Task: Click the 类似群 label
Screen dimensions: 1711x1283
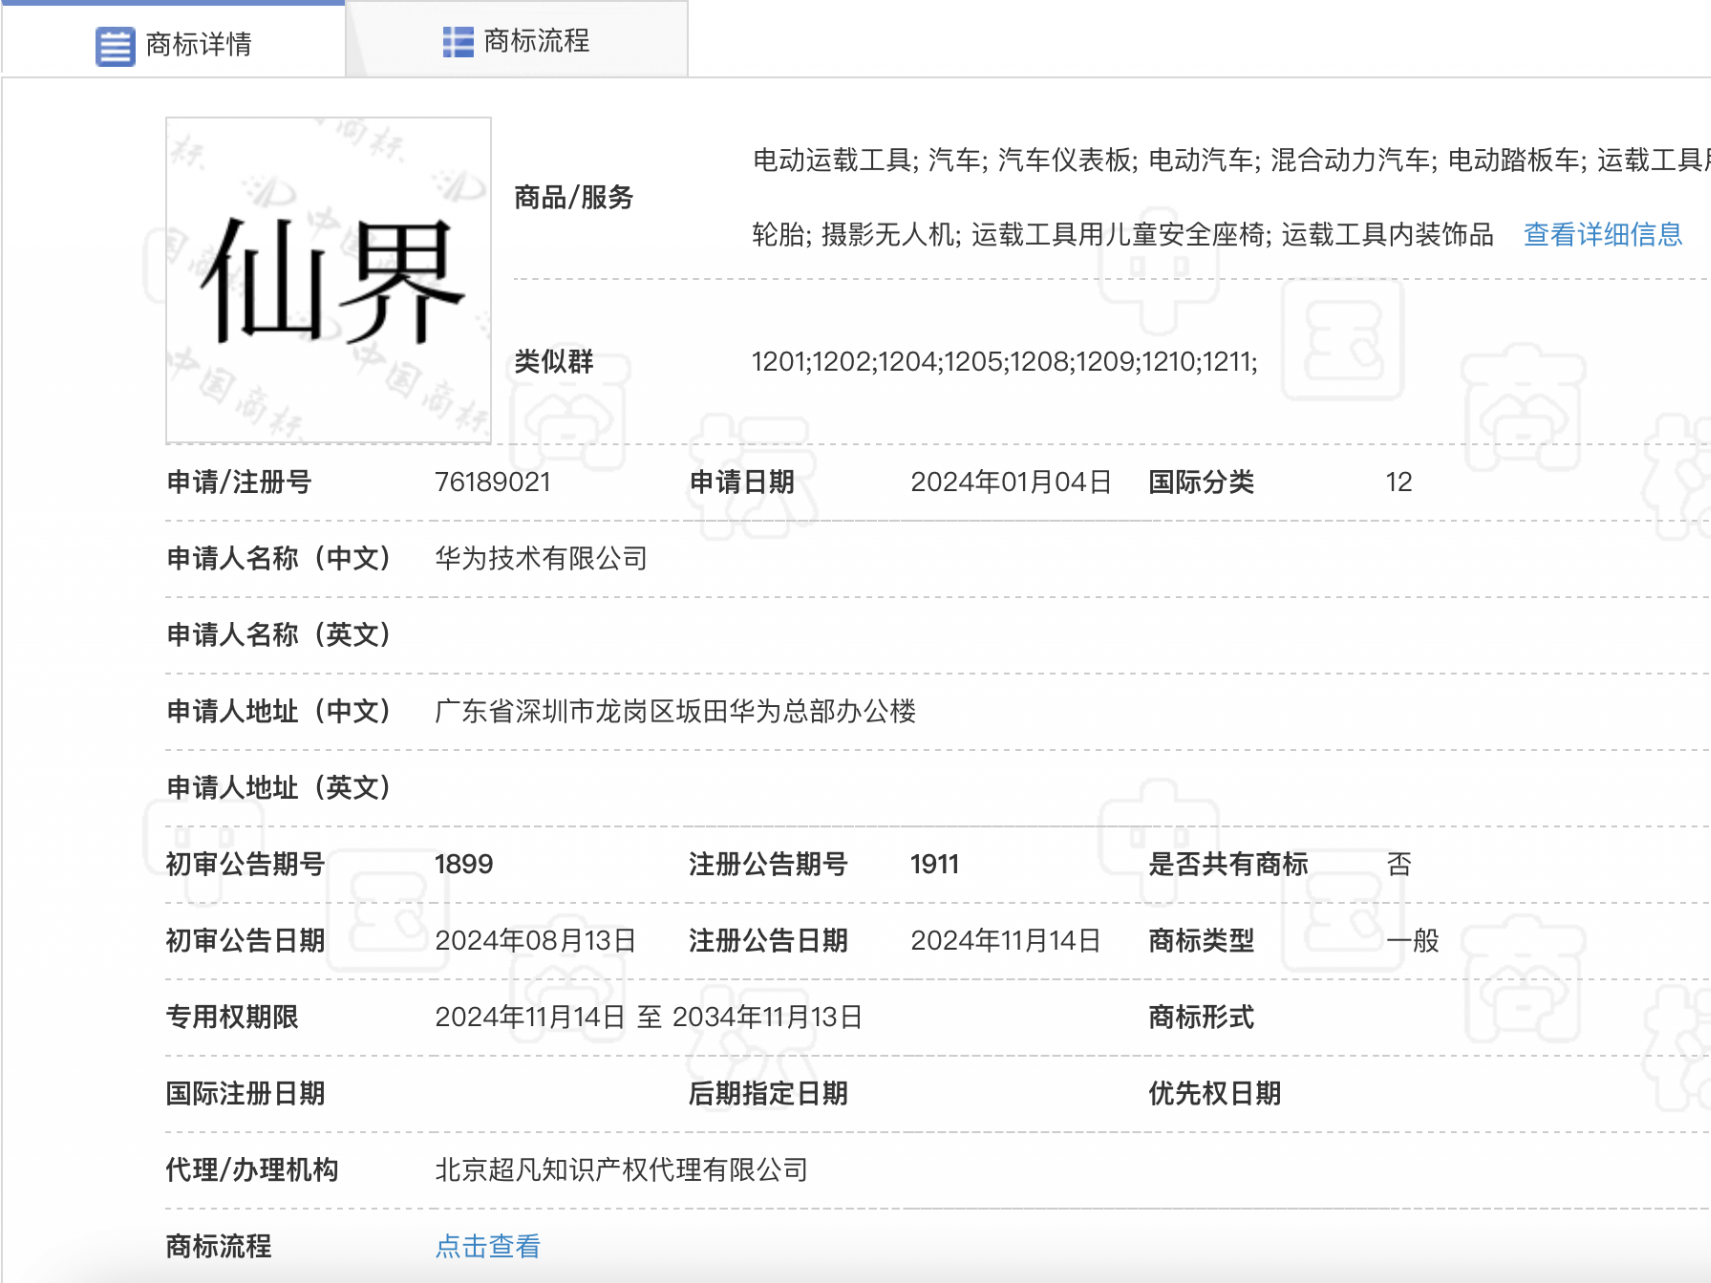Action: (554, 362)
